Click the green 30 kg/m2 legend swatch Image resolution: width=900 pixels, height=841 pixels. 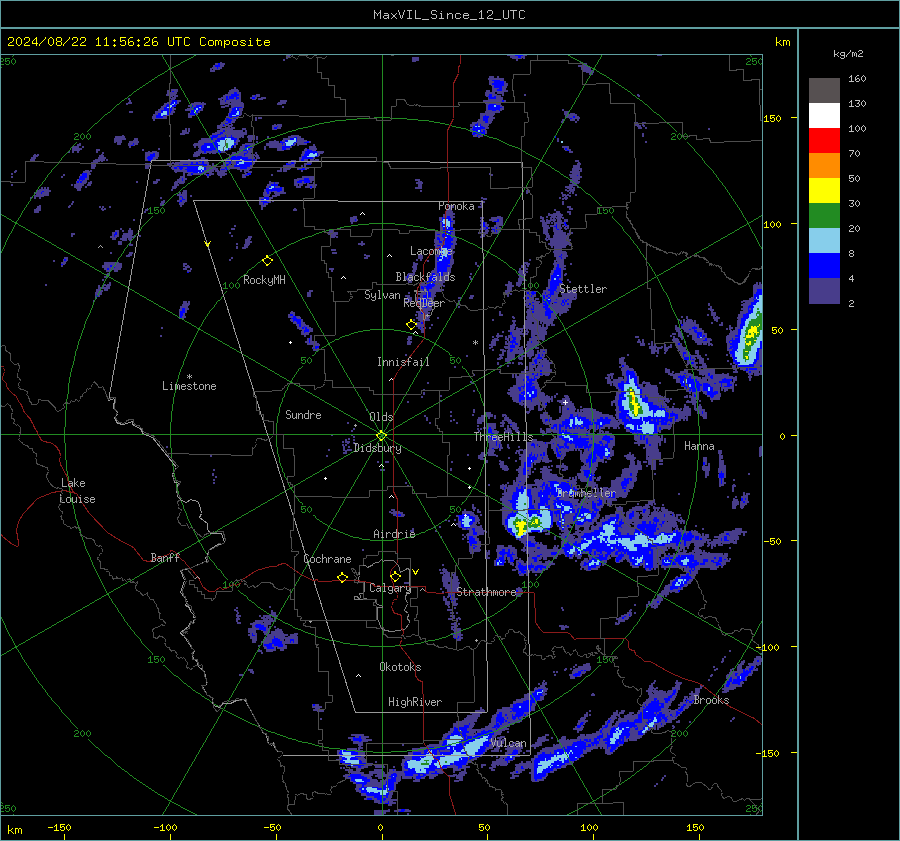(824, 216)
